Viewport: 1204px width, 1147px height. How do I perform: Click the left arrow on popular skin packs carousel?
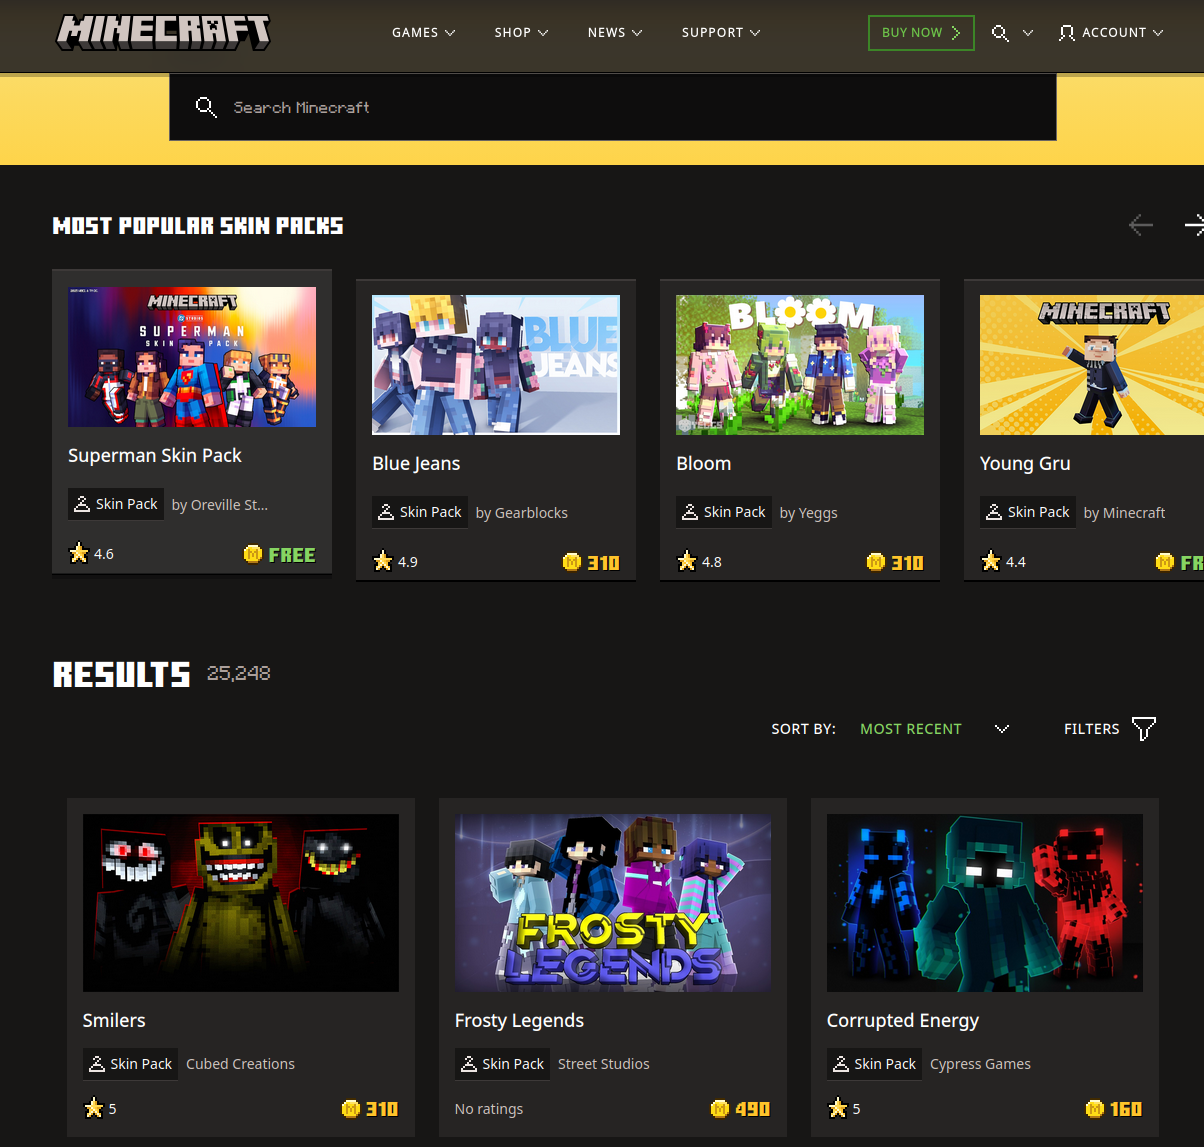(x=1140, y=225)
